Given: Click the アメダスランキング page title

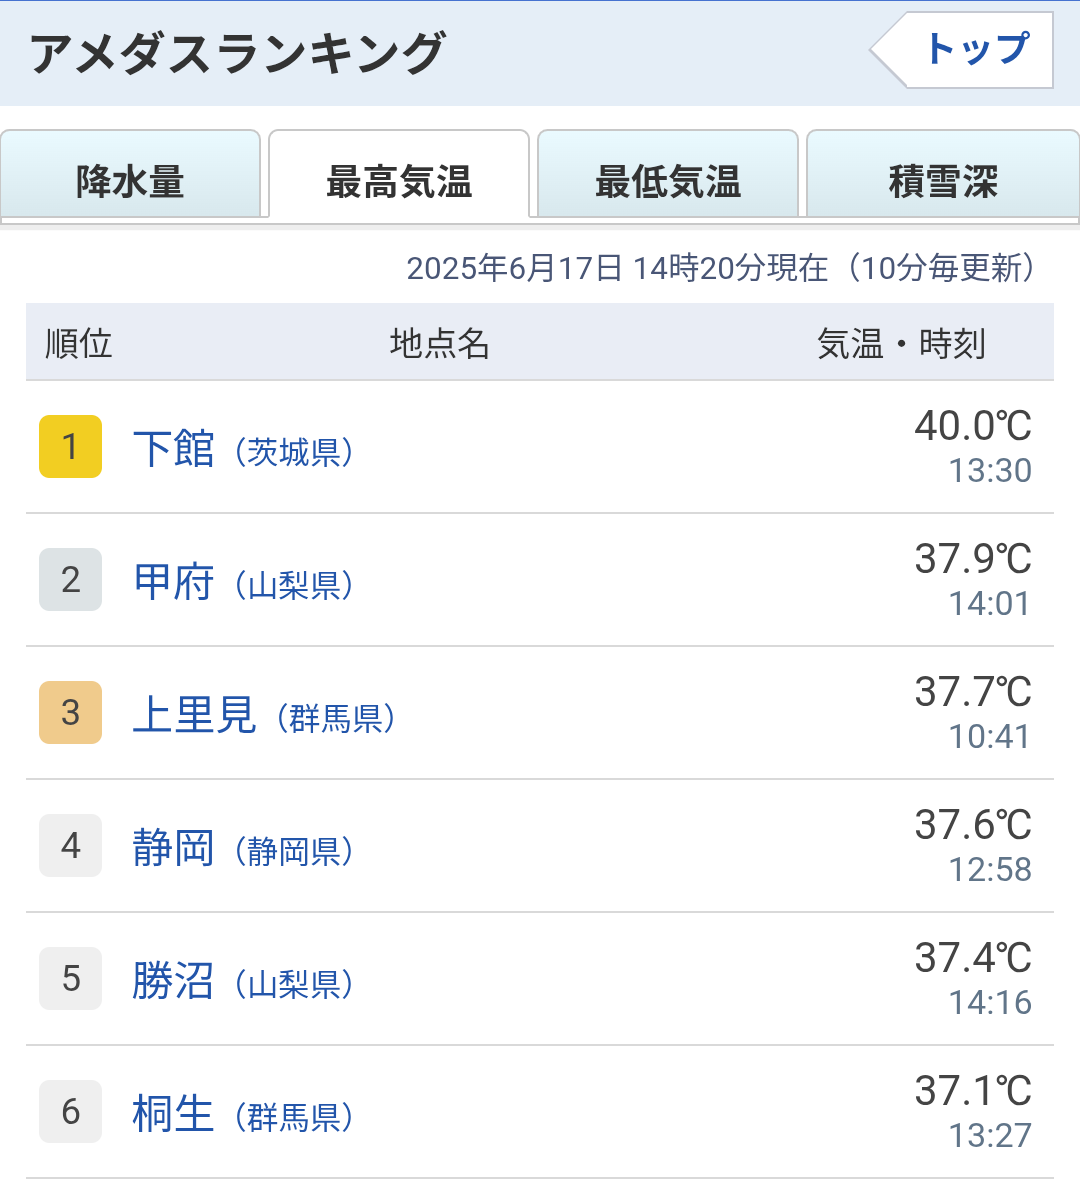Looking at the screenshot, I should coord(237,53).
